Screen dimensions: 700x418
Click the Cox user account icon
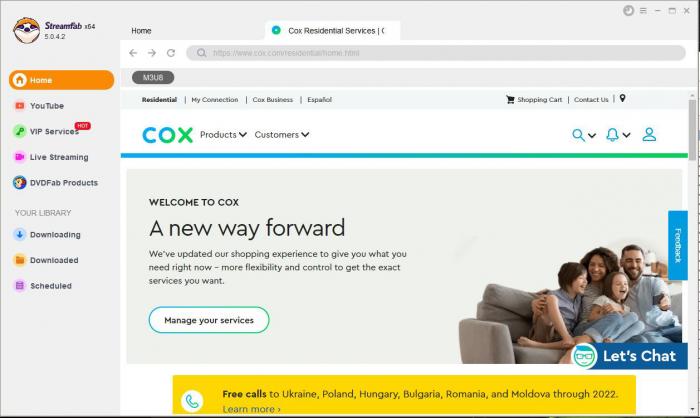point(649,134)
